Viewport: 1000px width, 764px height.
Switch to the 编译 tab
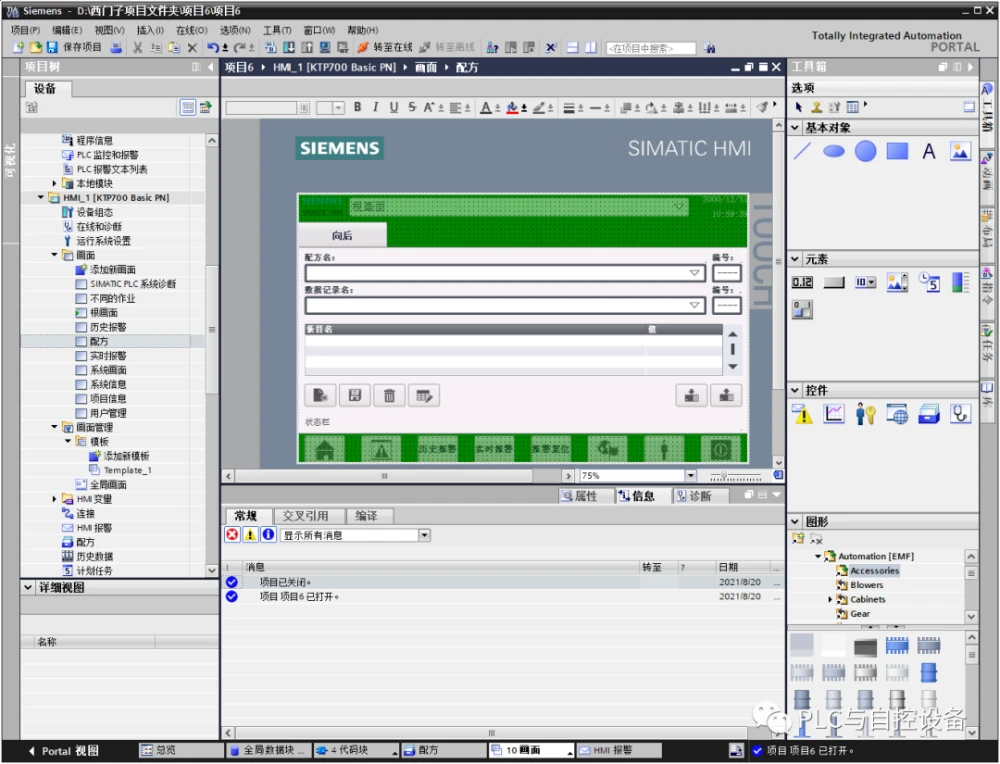point(366,515)
